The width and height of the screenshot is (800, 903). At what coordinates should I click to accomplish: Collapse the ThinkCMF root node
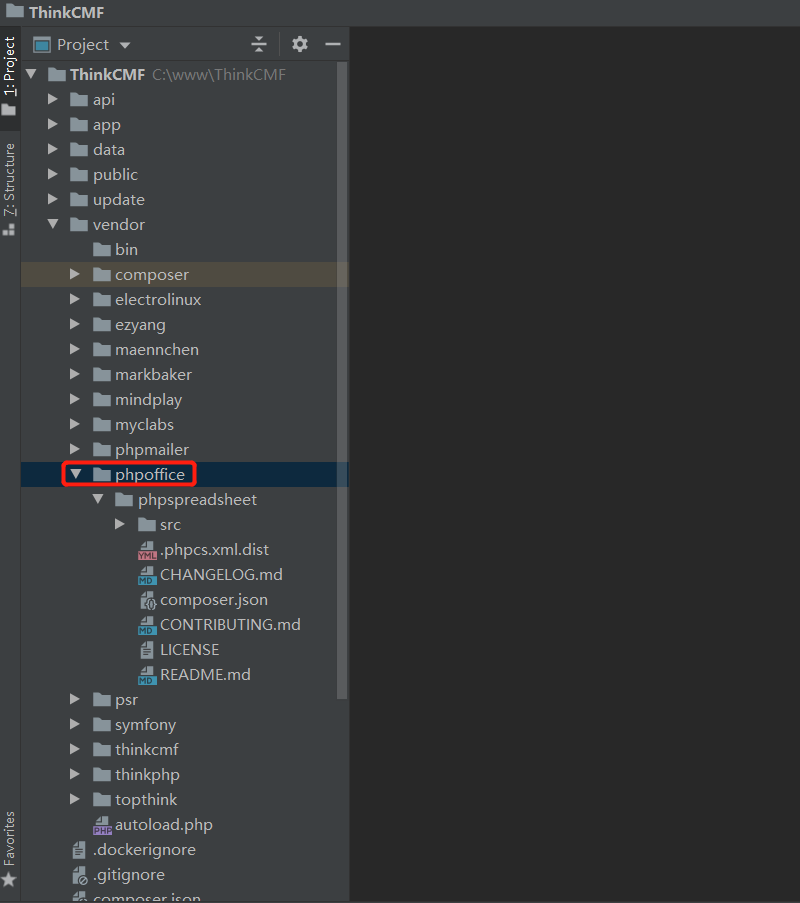pyautogui.click(x=31, y=74)
